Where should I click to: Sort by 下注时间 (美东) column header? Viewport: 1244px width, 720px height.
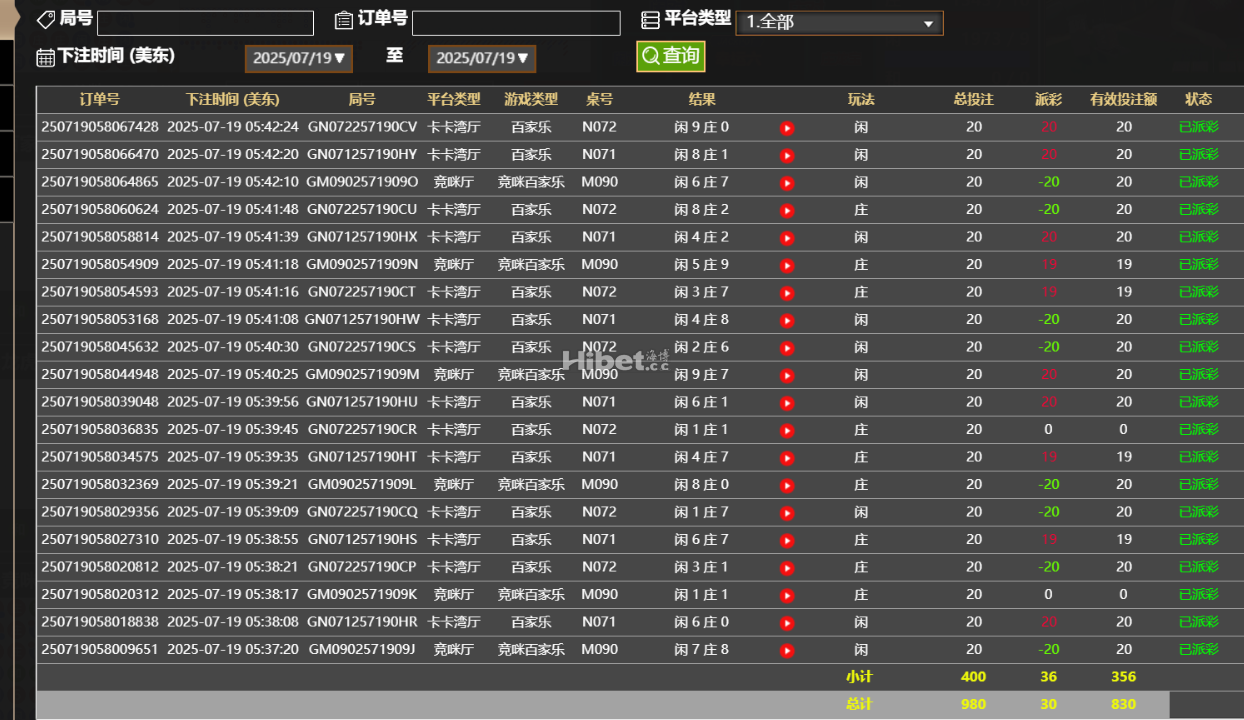(232, 100)
